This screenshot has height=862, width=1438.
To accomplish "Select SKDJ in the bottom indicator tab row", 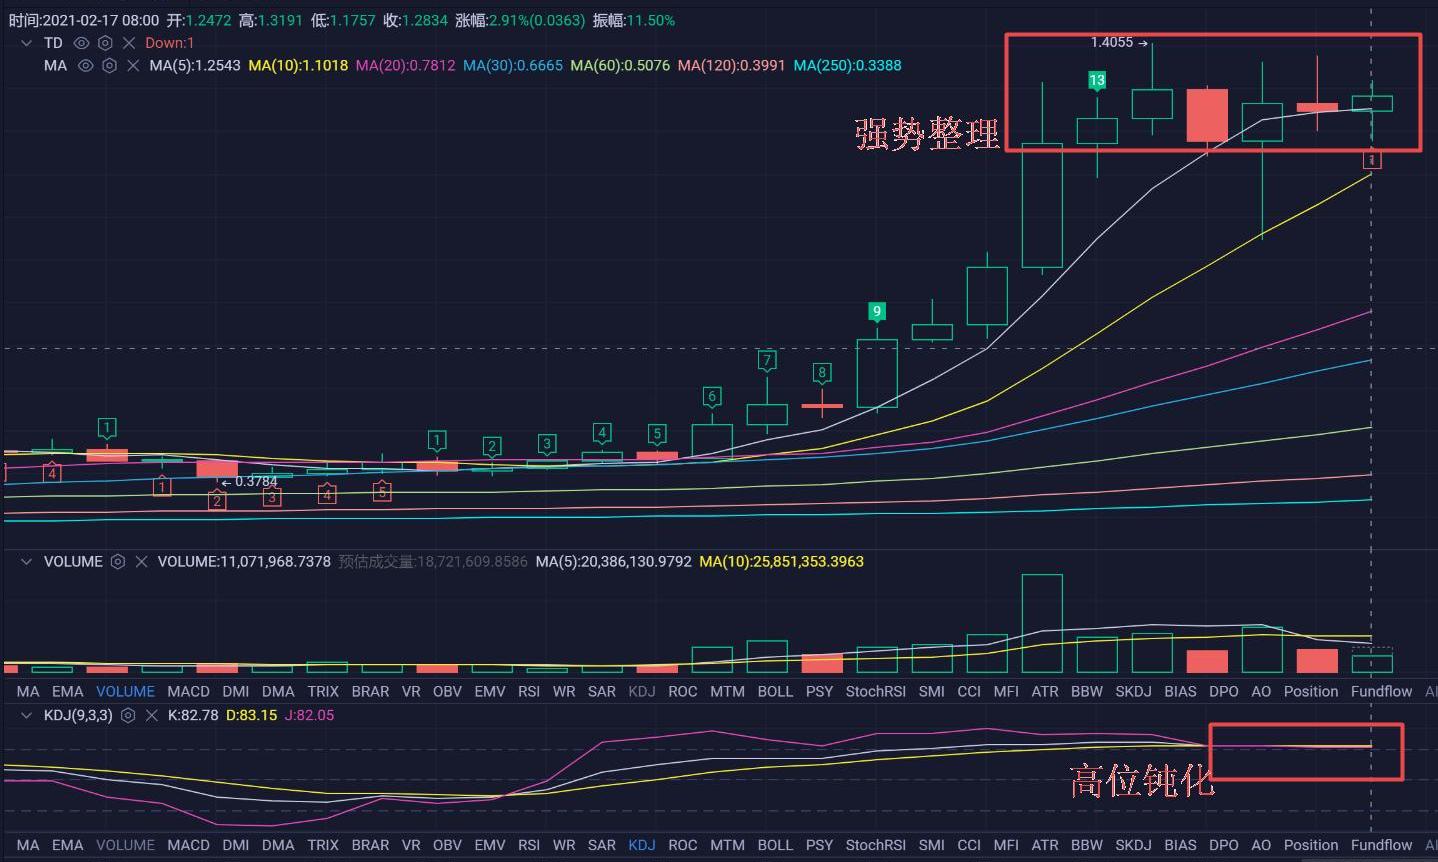I will (1133, 845).
